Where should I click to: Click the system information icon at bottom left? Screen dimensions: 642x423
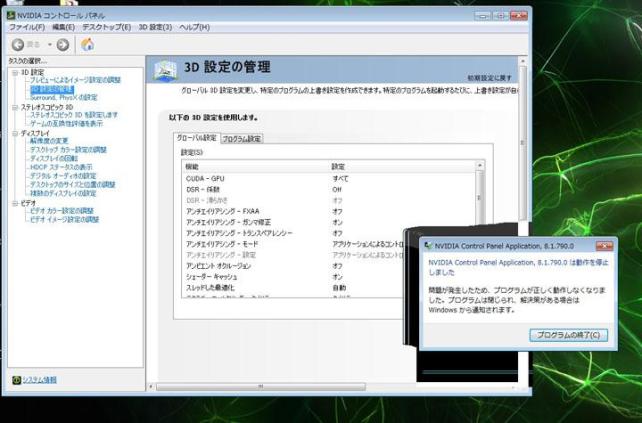16,380
